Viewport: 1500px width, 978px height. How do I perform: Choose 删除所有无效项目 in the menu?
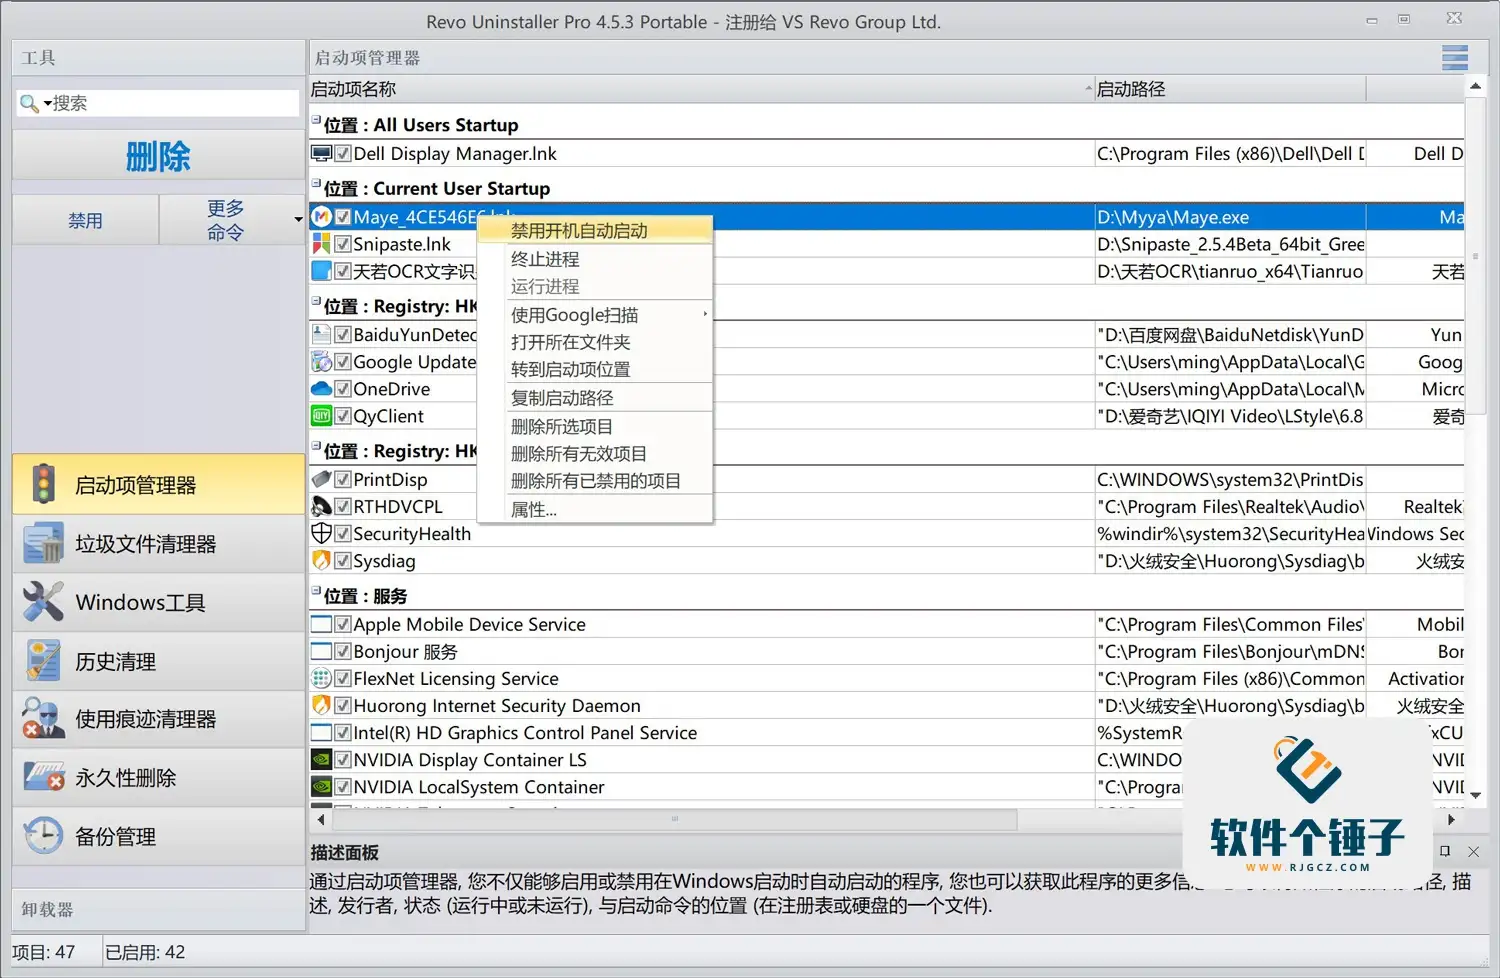coord(594,453)
